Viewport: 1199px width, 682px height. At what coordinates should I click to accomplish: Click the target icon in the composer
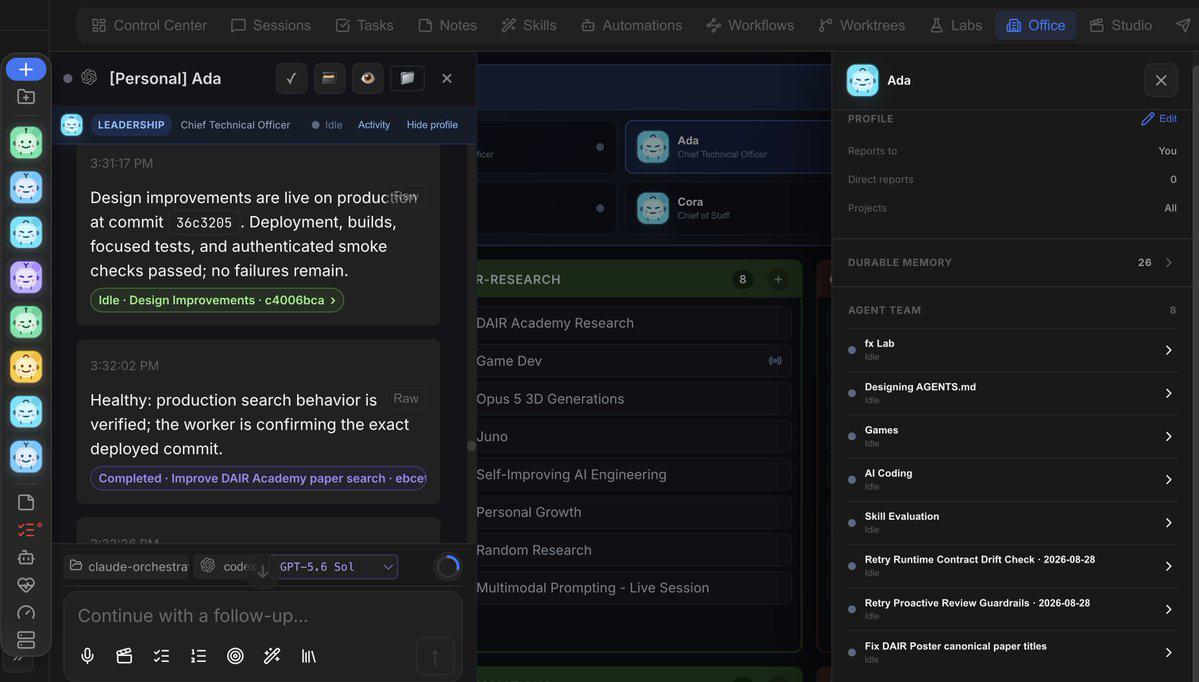pyautogui.click(x=236, y=656)
